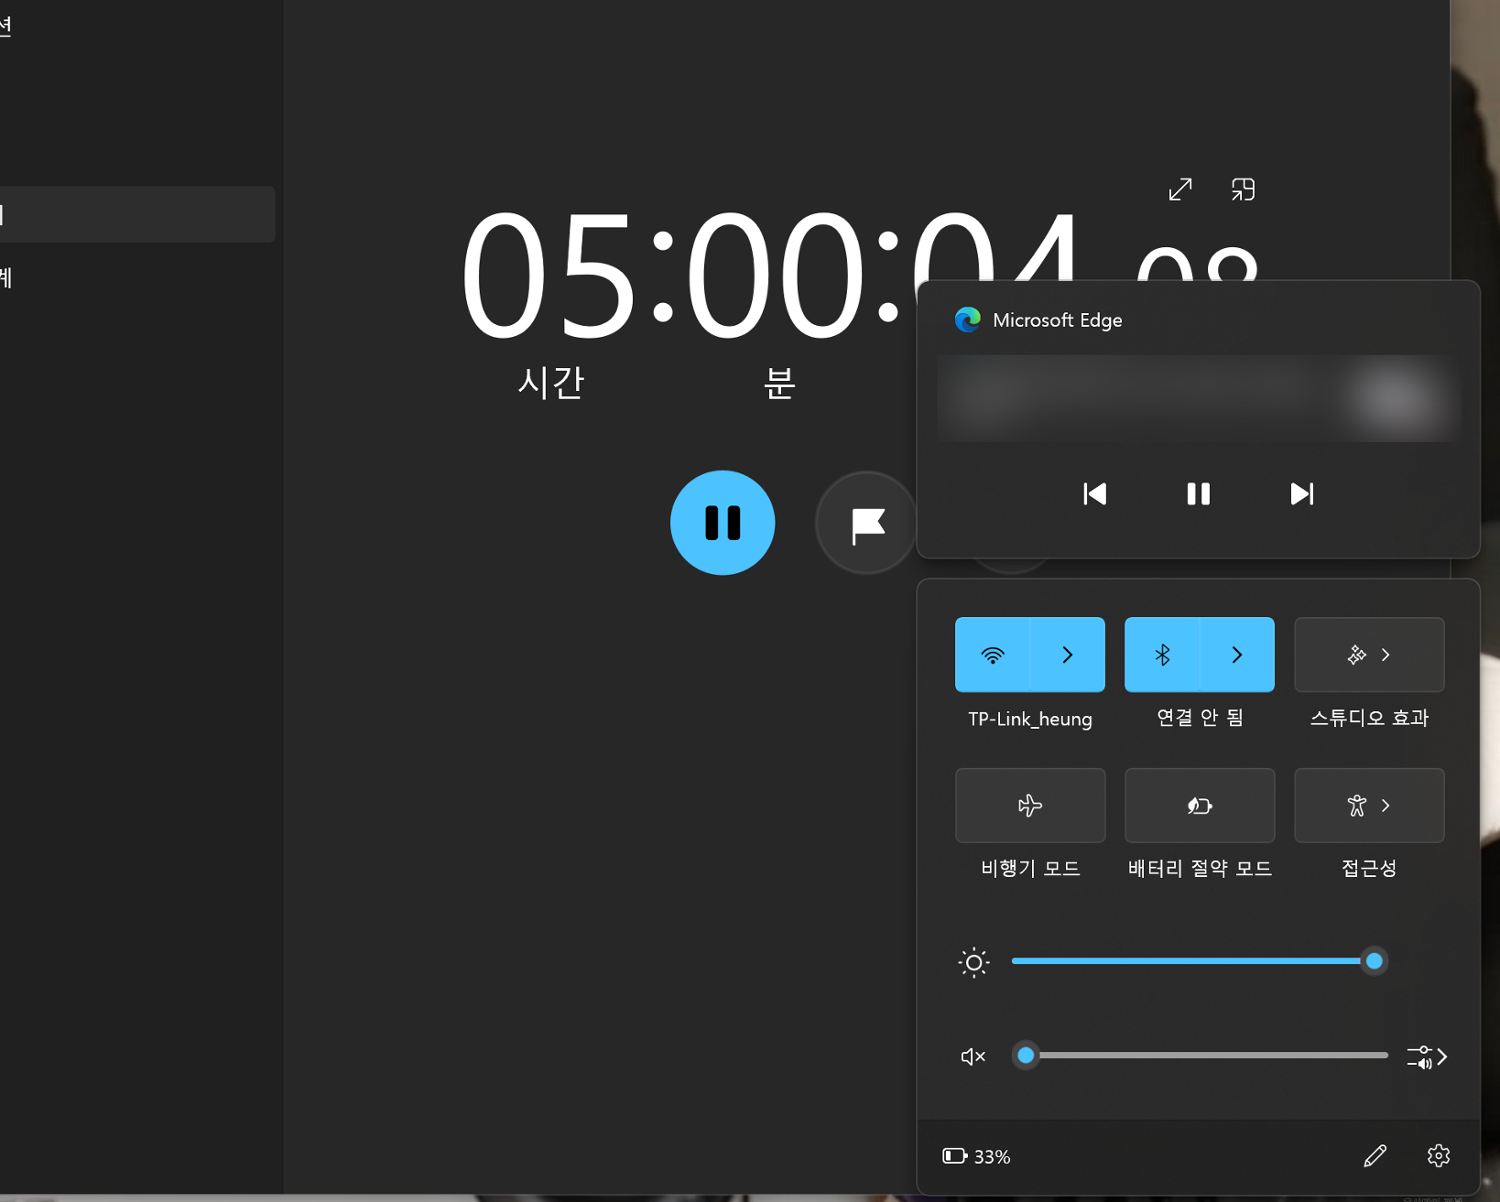Switch stopwatch to compact overlay mode
This screenshot has height=1202, width=1500.
coord(1243,189)
